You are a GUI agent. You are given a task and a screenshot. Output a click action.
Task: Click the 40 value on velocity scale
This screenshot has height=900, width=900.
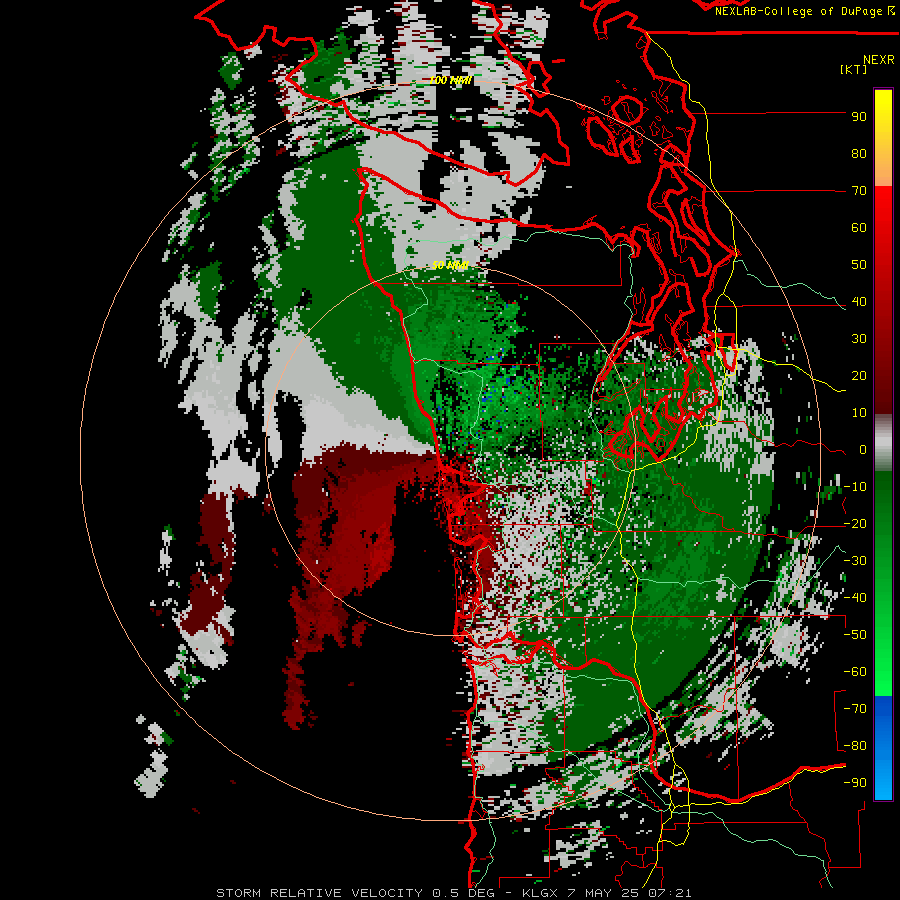coord(859,301)
